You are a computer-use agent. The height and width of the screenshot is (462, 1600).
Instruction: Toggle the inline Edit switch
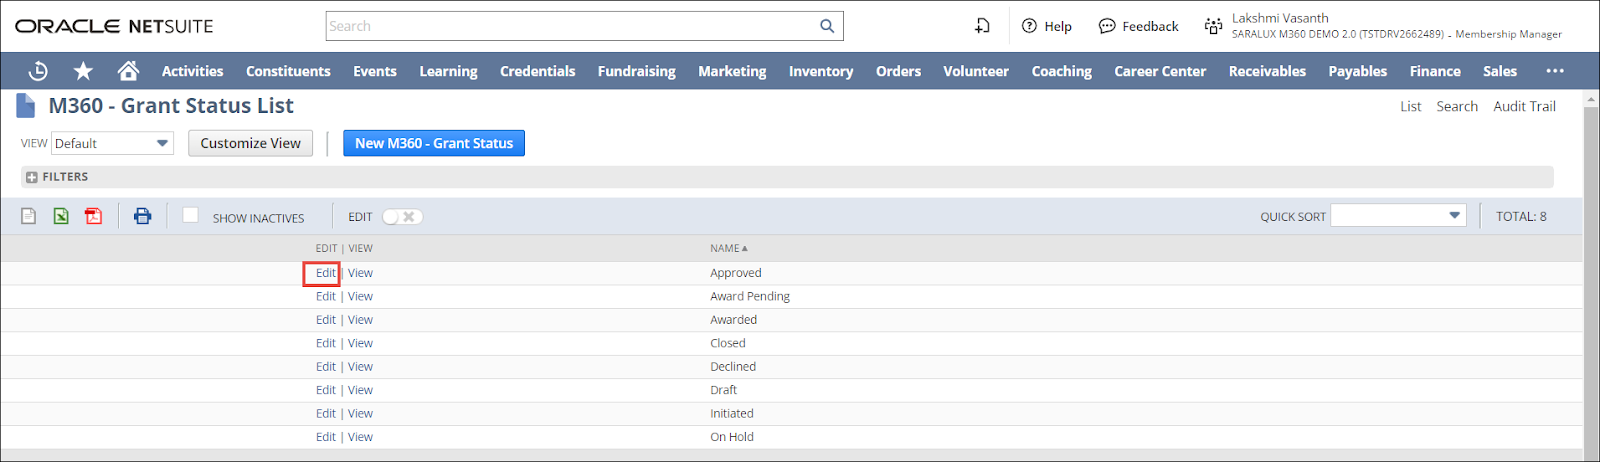[x=403, y=217]
